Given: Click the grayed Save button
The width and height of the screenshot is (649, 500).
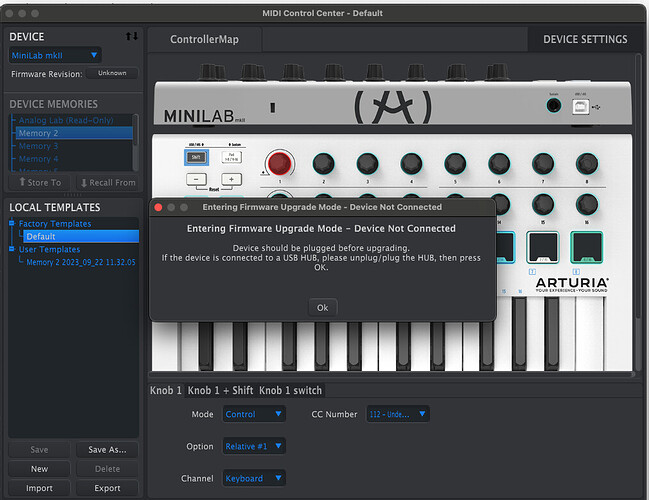Looking at the screenshot, I should [x=39, y=450].
